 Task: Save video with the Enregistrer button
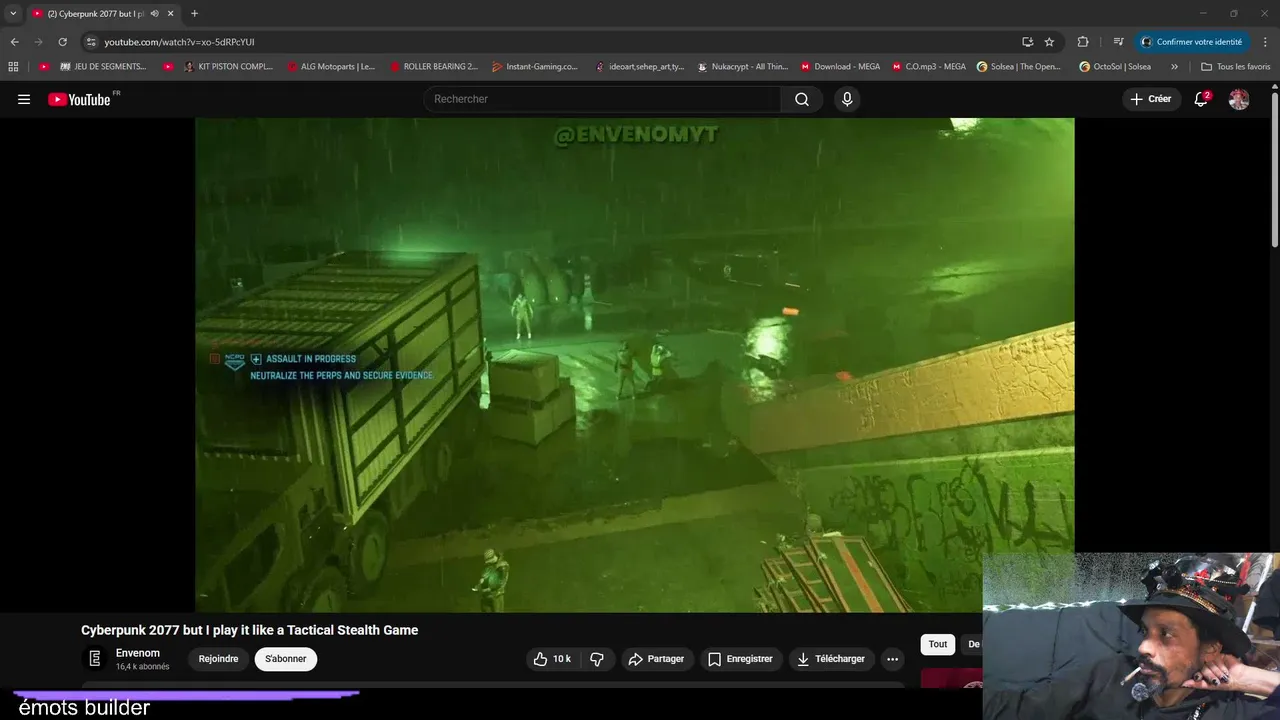pyautogui.click(x=740, y=659)
